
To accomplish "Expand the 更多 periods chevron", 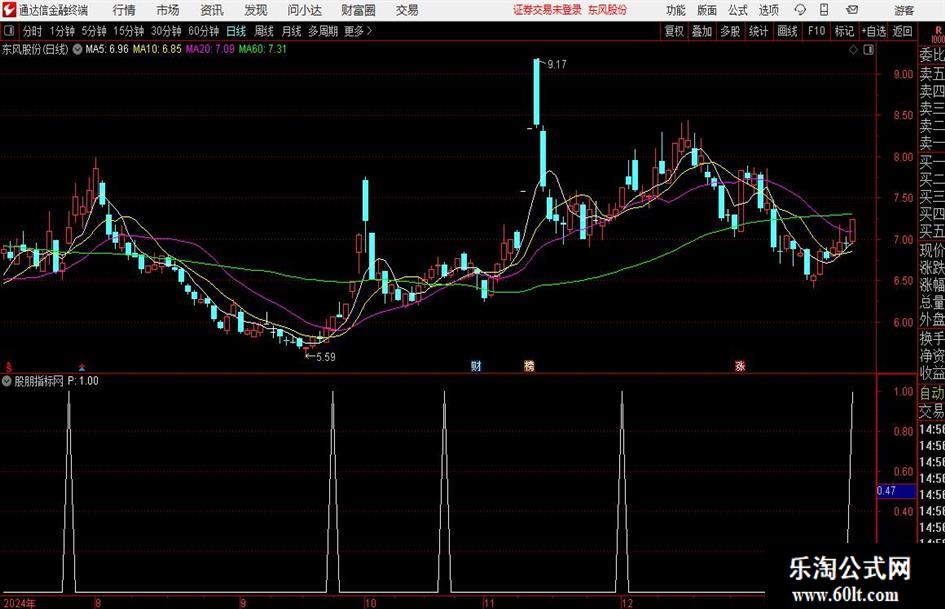I will (359, 31).
